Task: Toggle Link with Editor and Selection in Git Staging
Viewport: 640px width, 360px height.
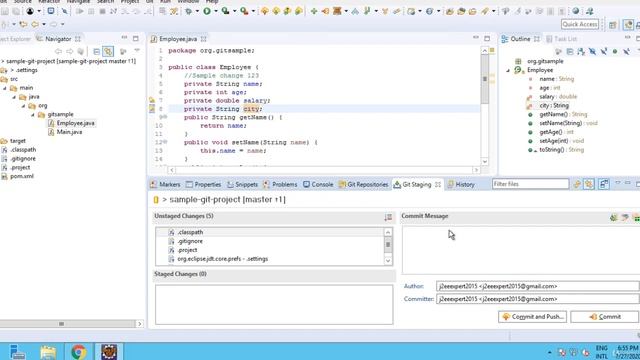Action: (589, 184)
